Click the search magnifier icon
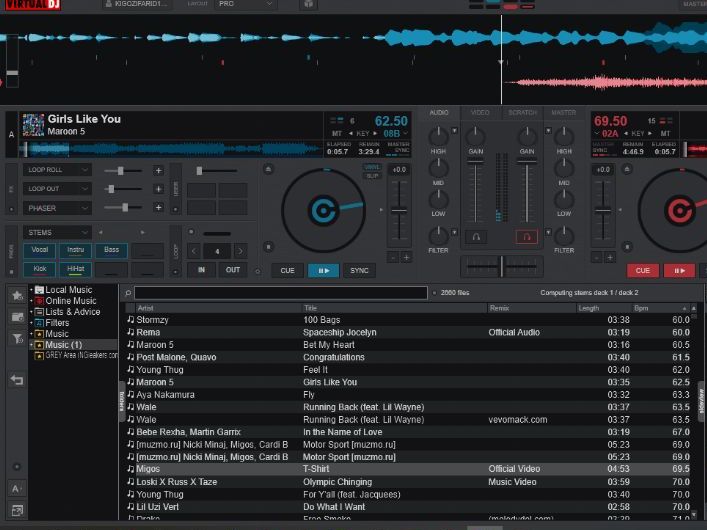The height and width of the screenshot is (530, 707). (x=128, y=293)
